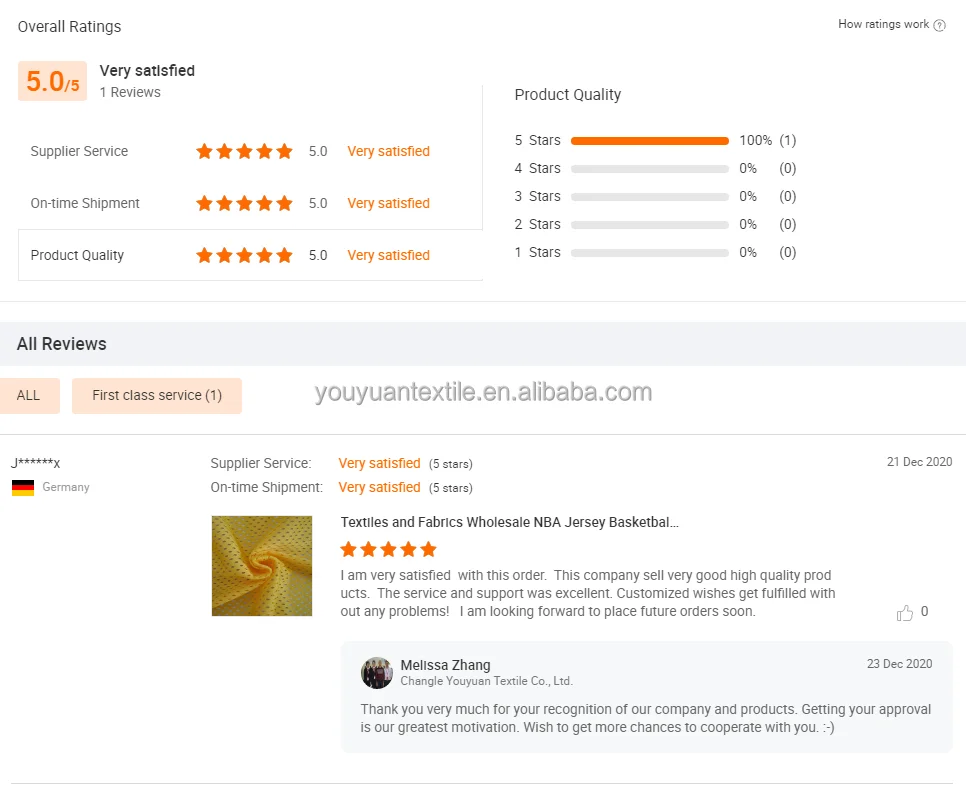Image resolution: width=966 pixels, height=785 pixels.
Task: Click the 5 Stars progress bar
Action: coord(649,141)
